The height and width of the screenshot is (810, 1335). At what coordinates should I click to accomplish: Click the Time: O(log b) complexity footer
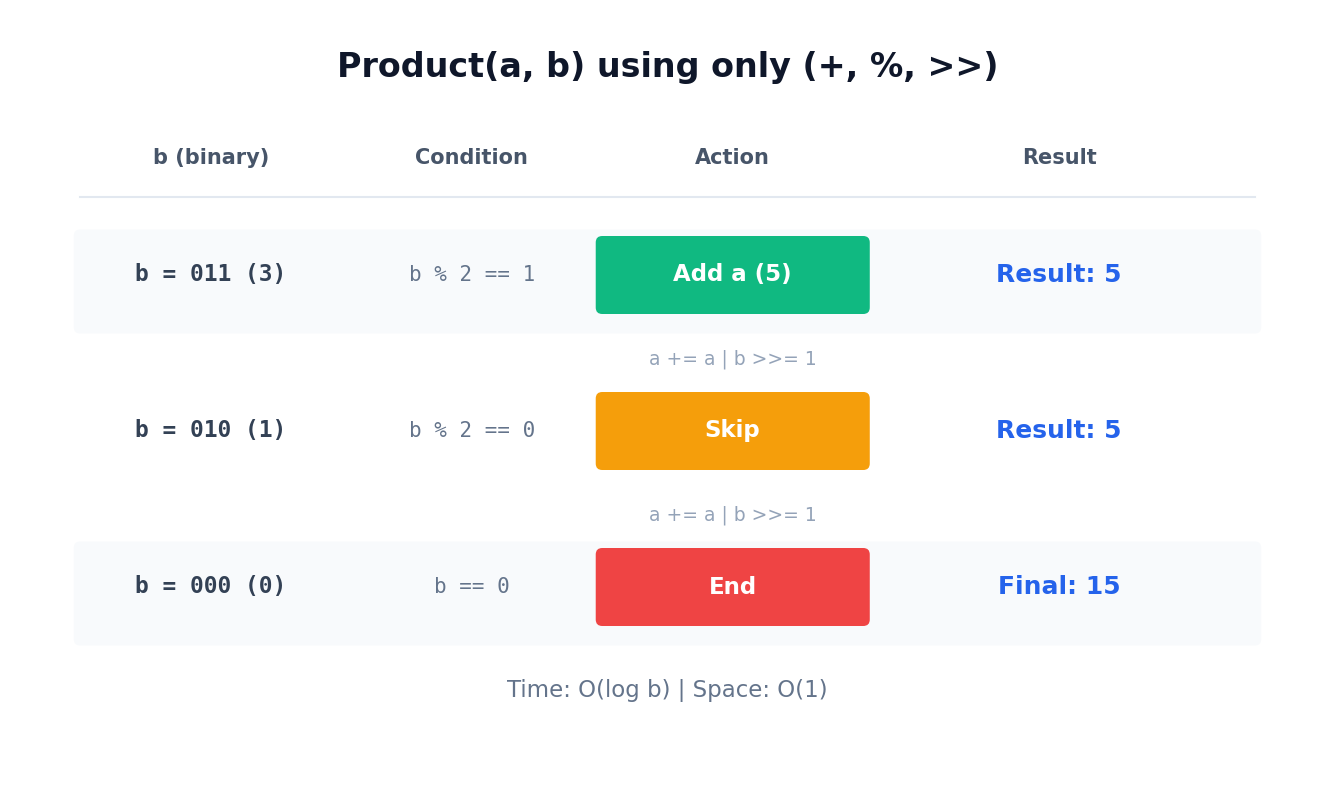pos(667,690)
